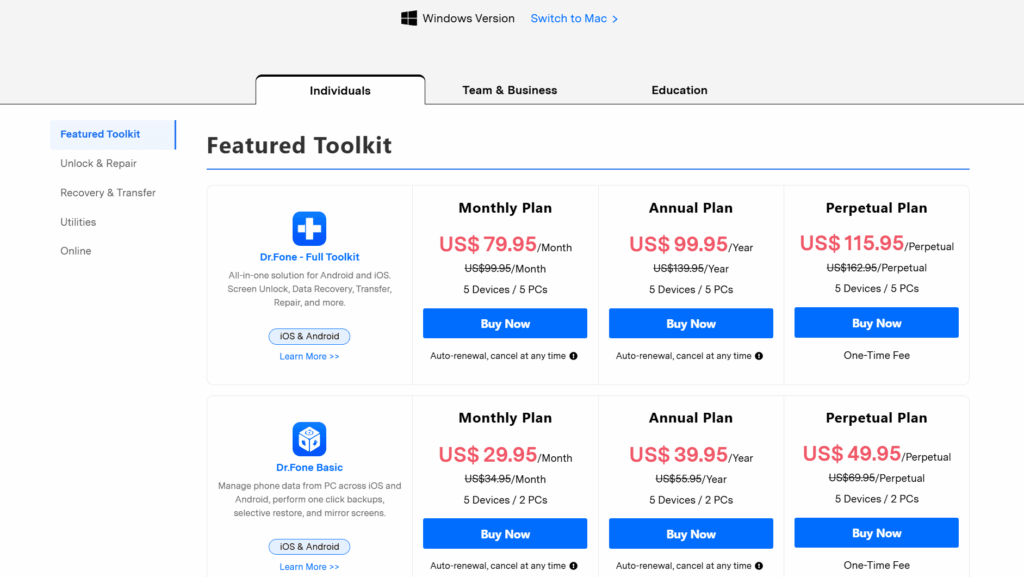The height and width of the screenshot is (577, 1024).
Task: Click iOS & Android badge under Dr.Fone Basic
Action: [310, 546]
